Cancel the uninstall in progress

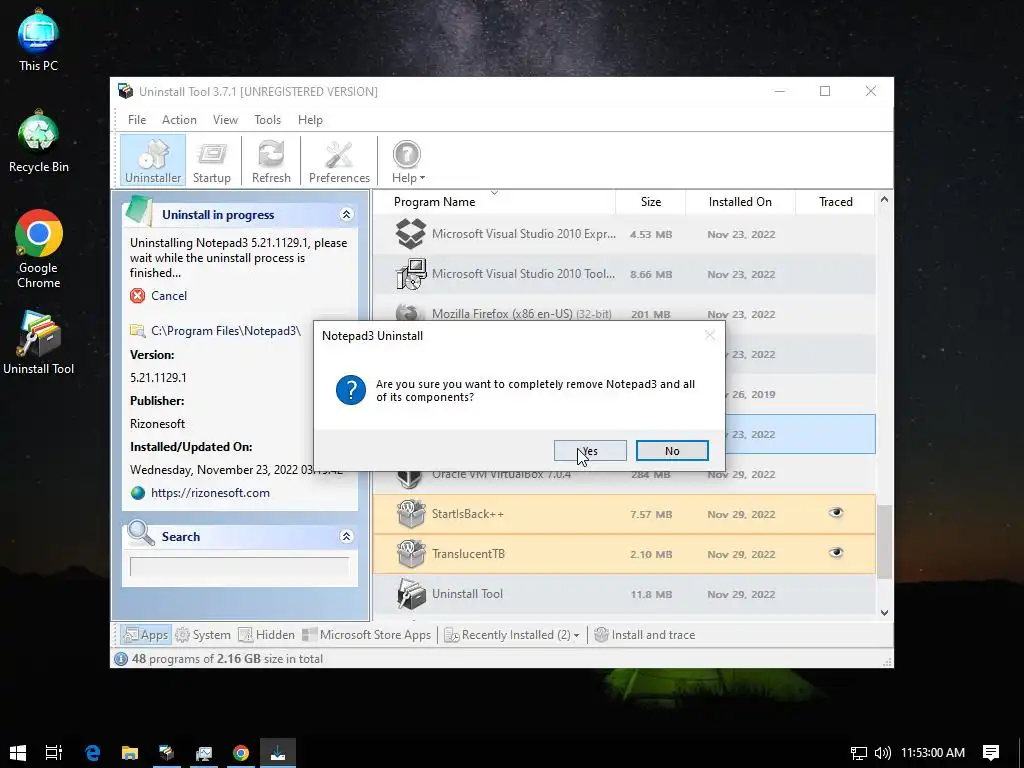point(168,296)
